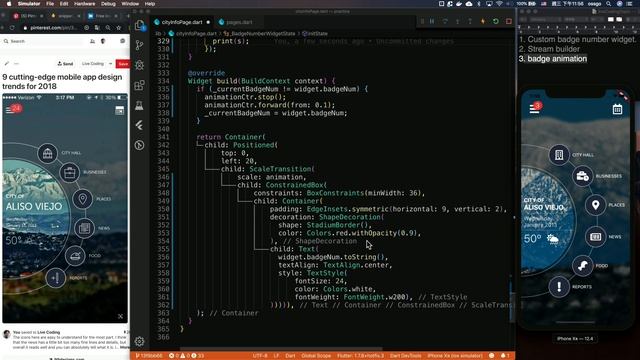
Task: Tap Businesses icon in simulator
Action: [x=582, y=176]
